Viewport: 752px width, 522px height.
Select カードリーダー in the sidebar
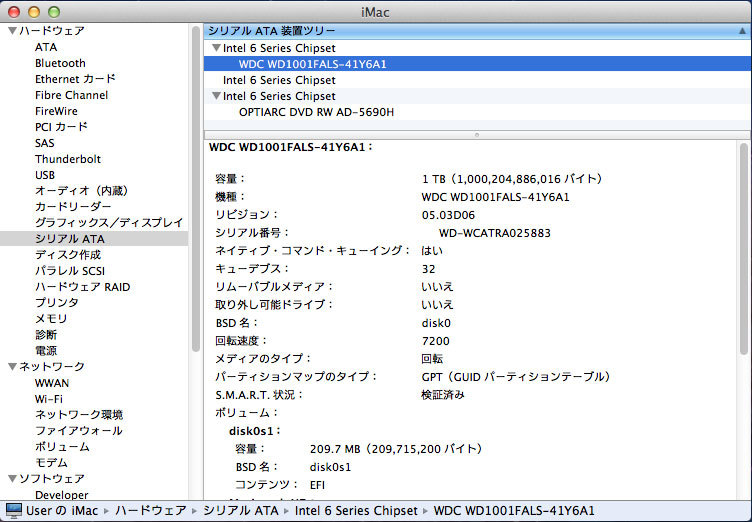pyautogui.click(x=73, y=207)
